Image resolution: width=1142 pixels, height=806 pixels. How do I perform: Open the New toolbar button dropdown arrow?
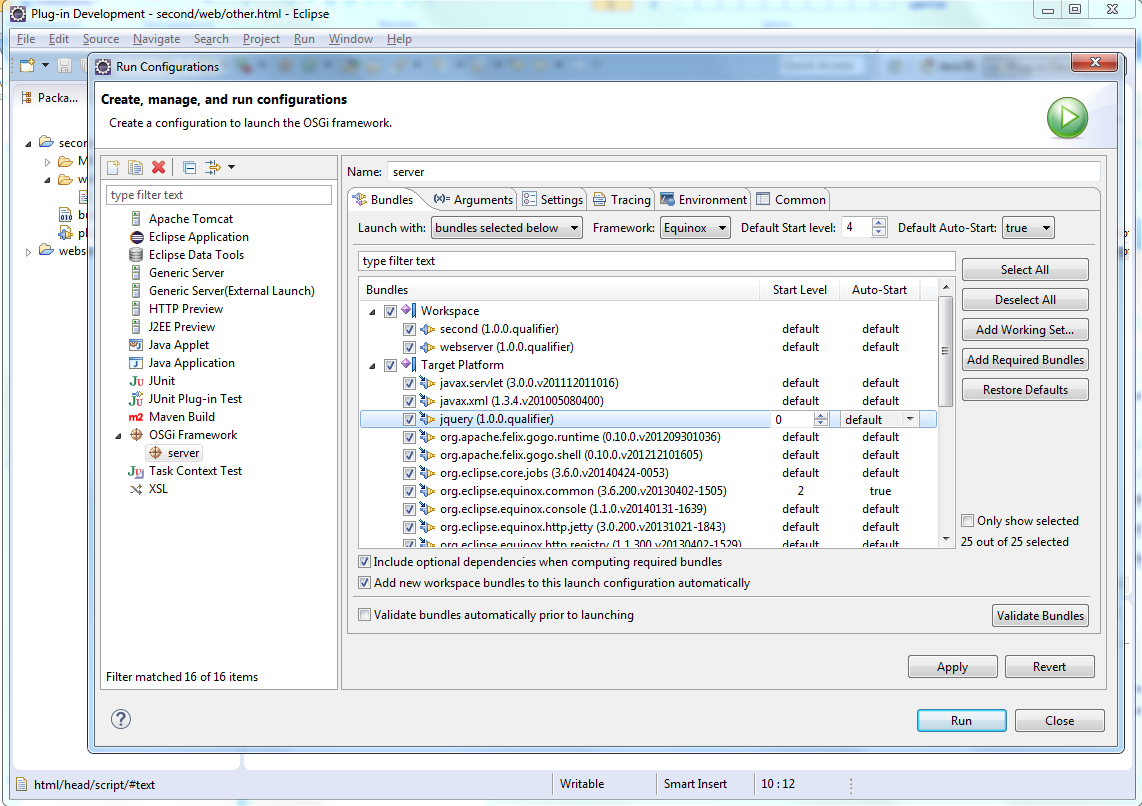(x=45, y=66)
